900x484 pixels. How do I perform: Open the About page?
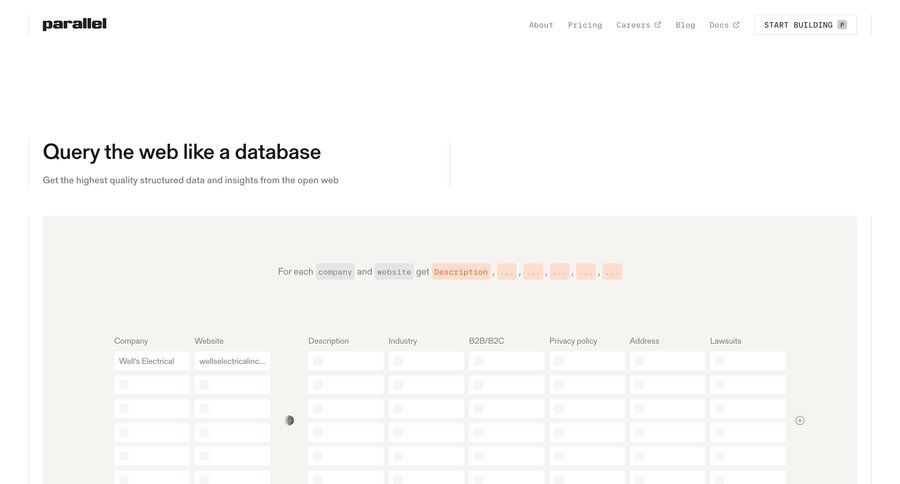(541, 25)
